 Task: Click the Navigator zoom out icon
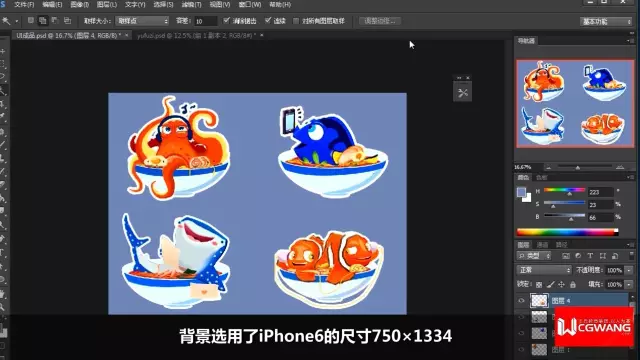click(x=548, y=167)
